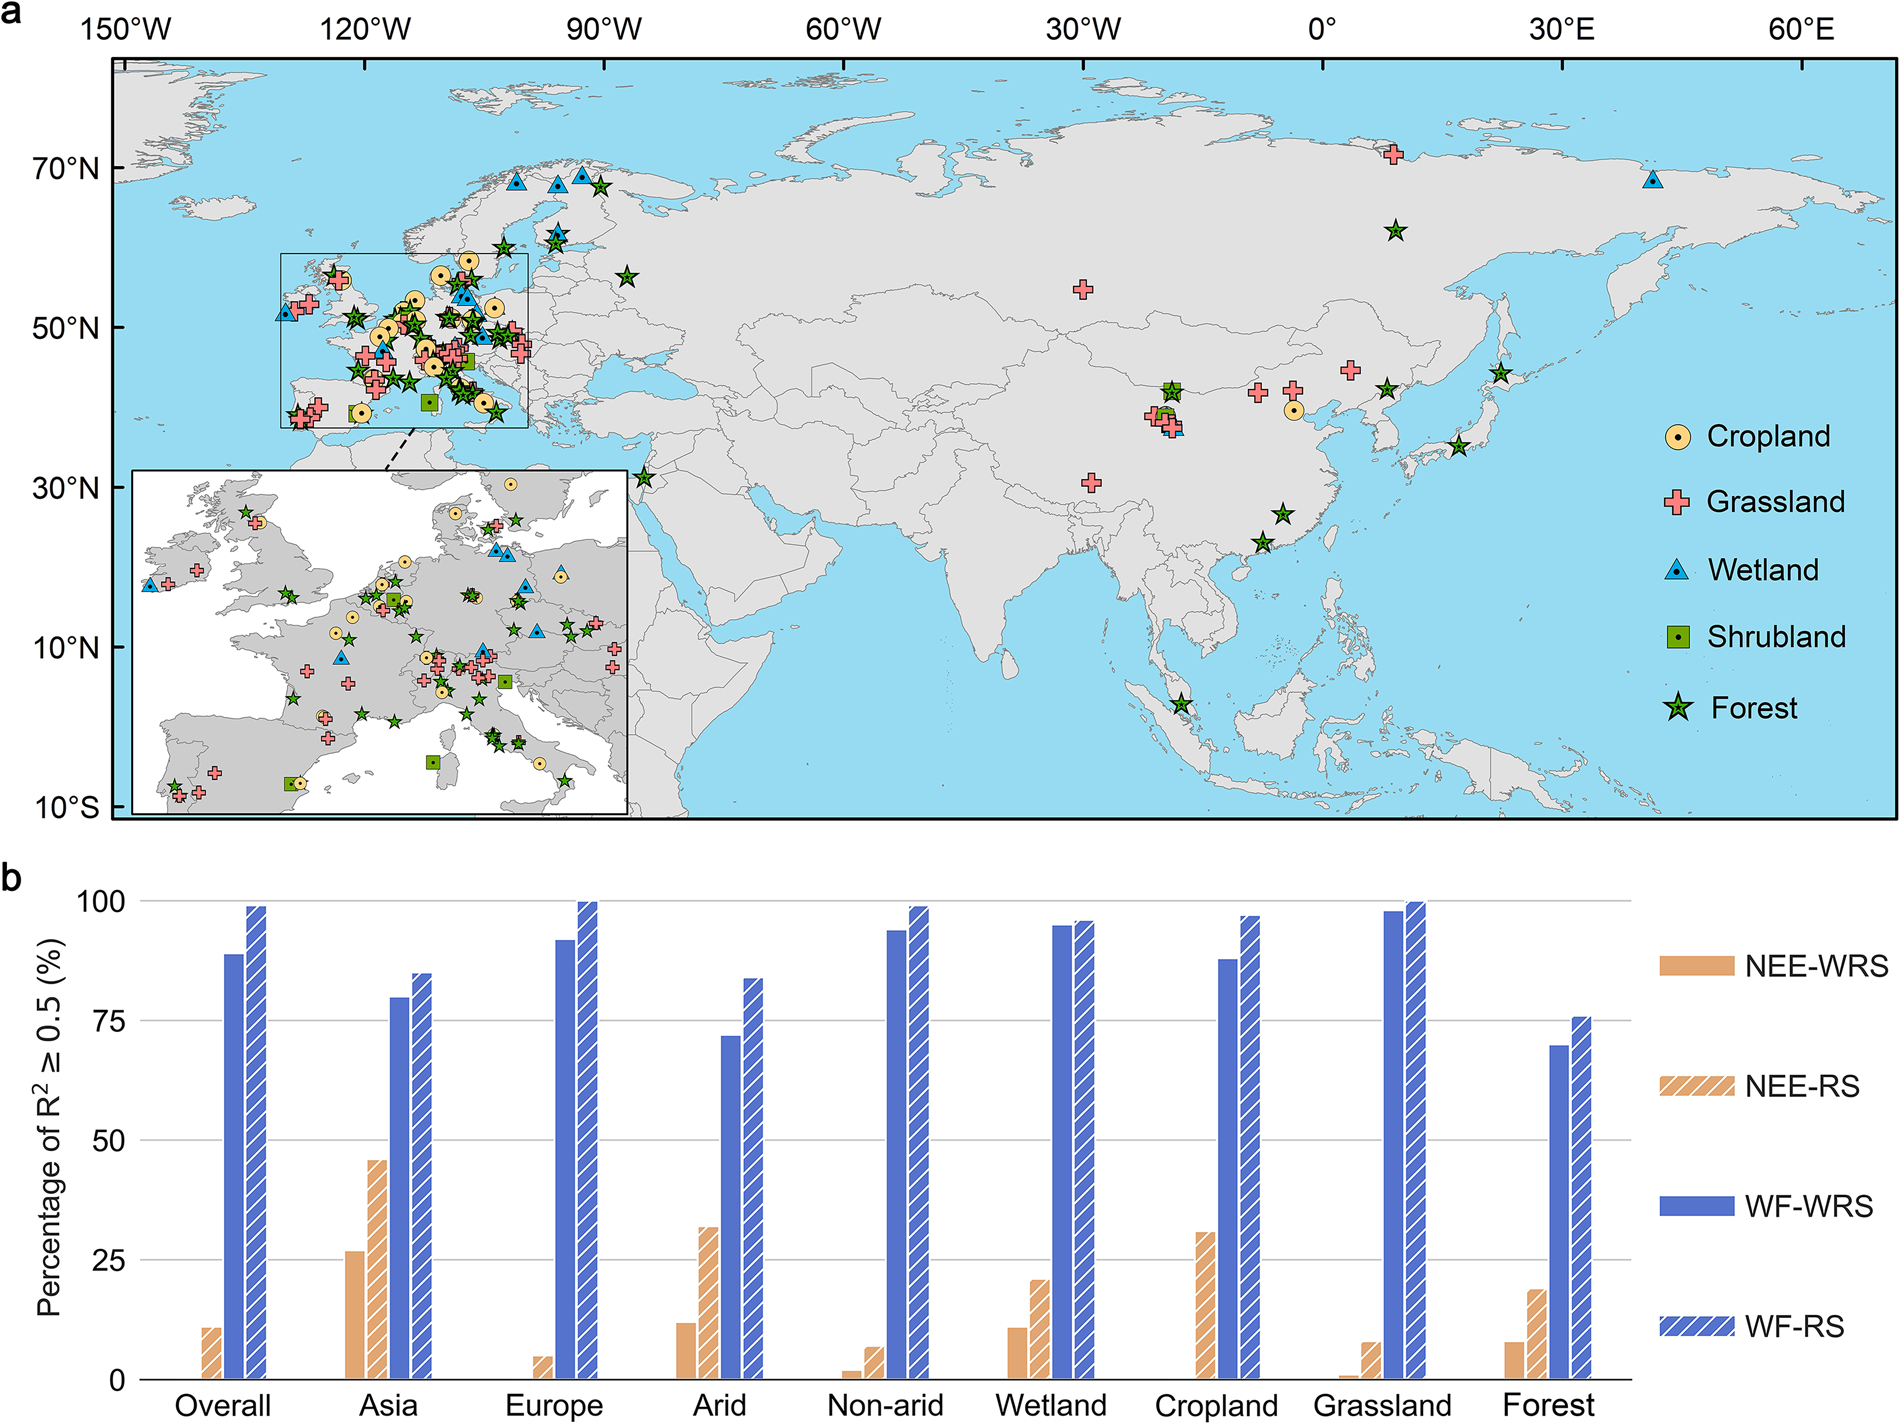1900x1424 pixels.
Task: Select the forest star in central Siberia
Action: click(1396, 231)
